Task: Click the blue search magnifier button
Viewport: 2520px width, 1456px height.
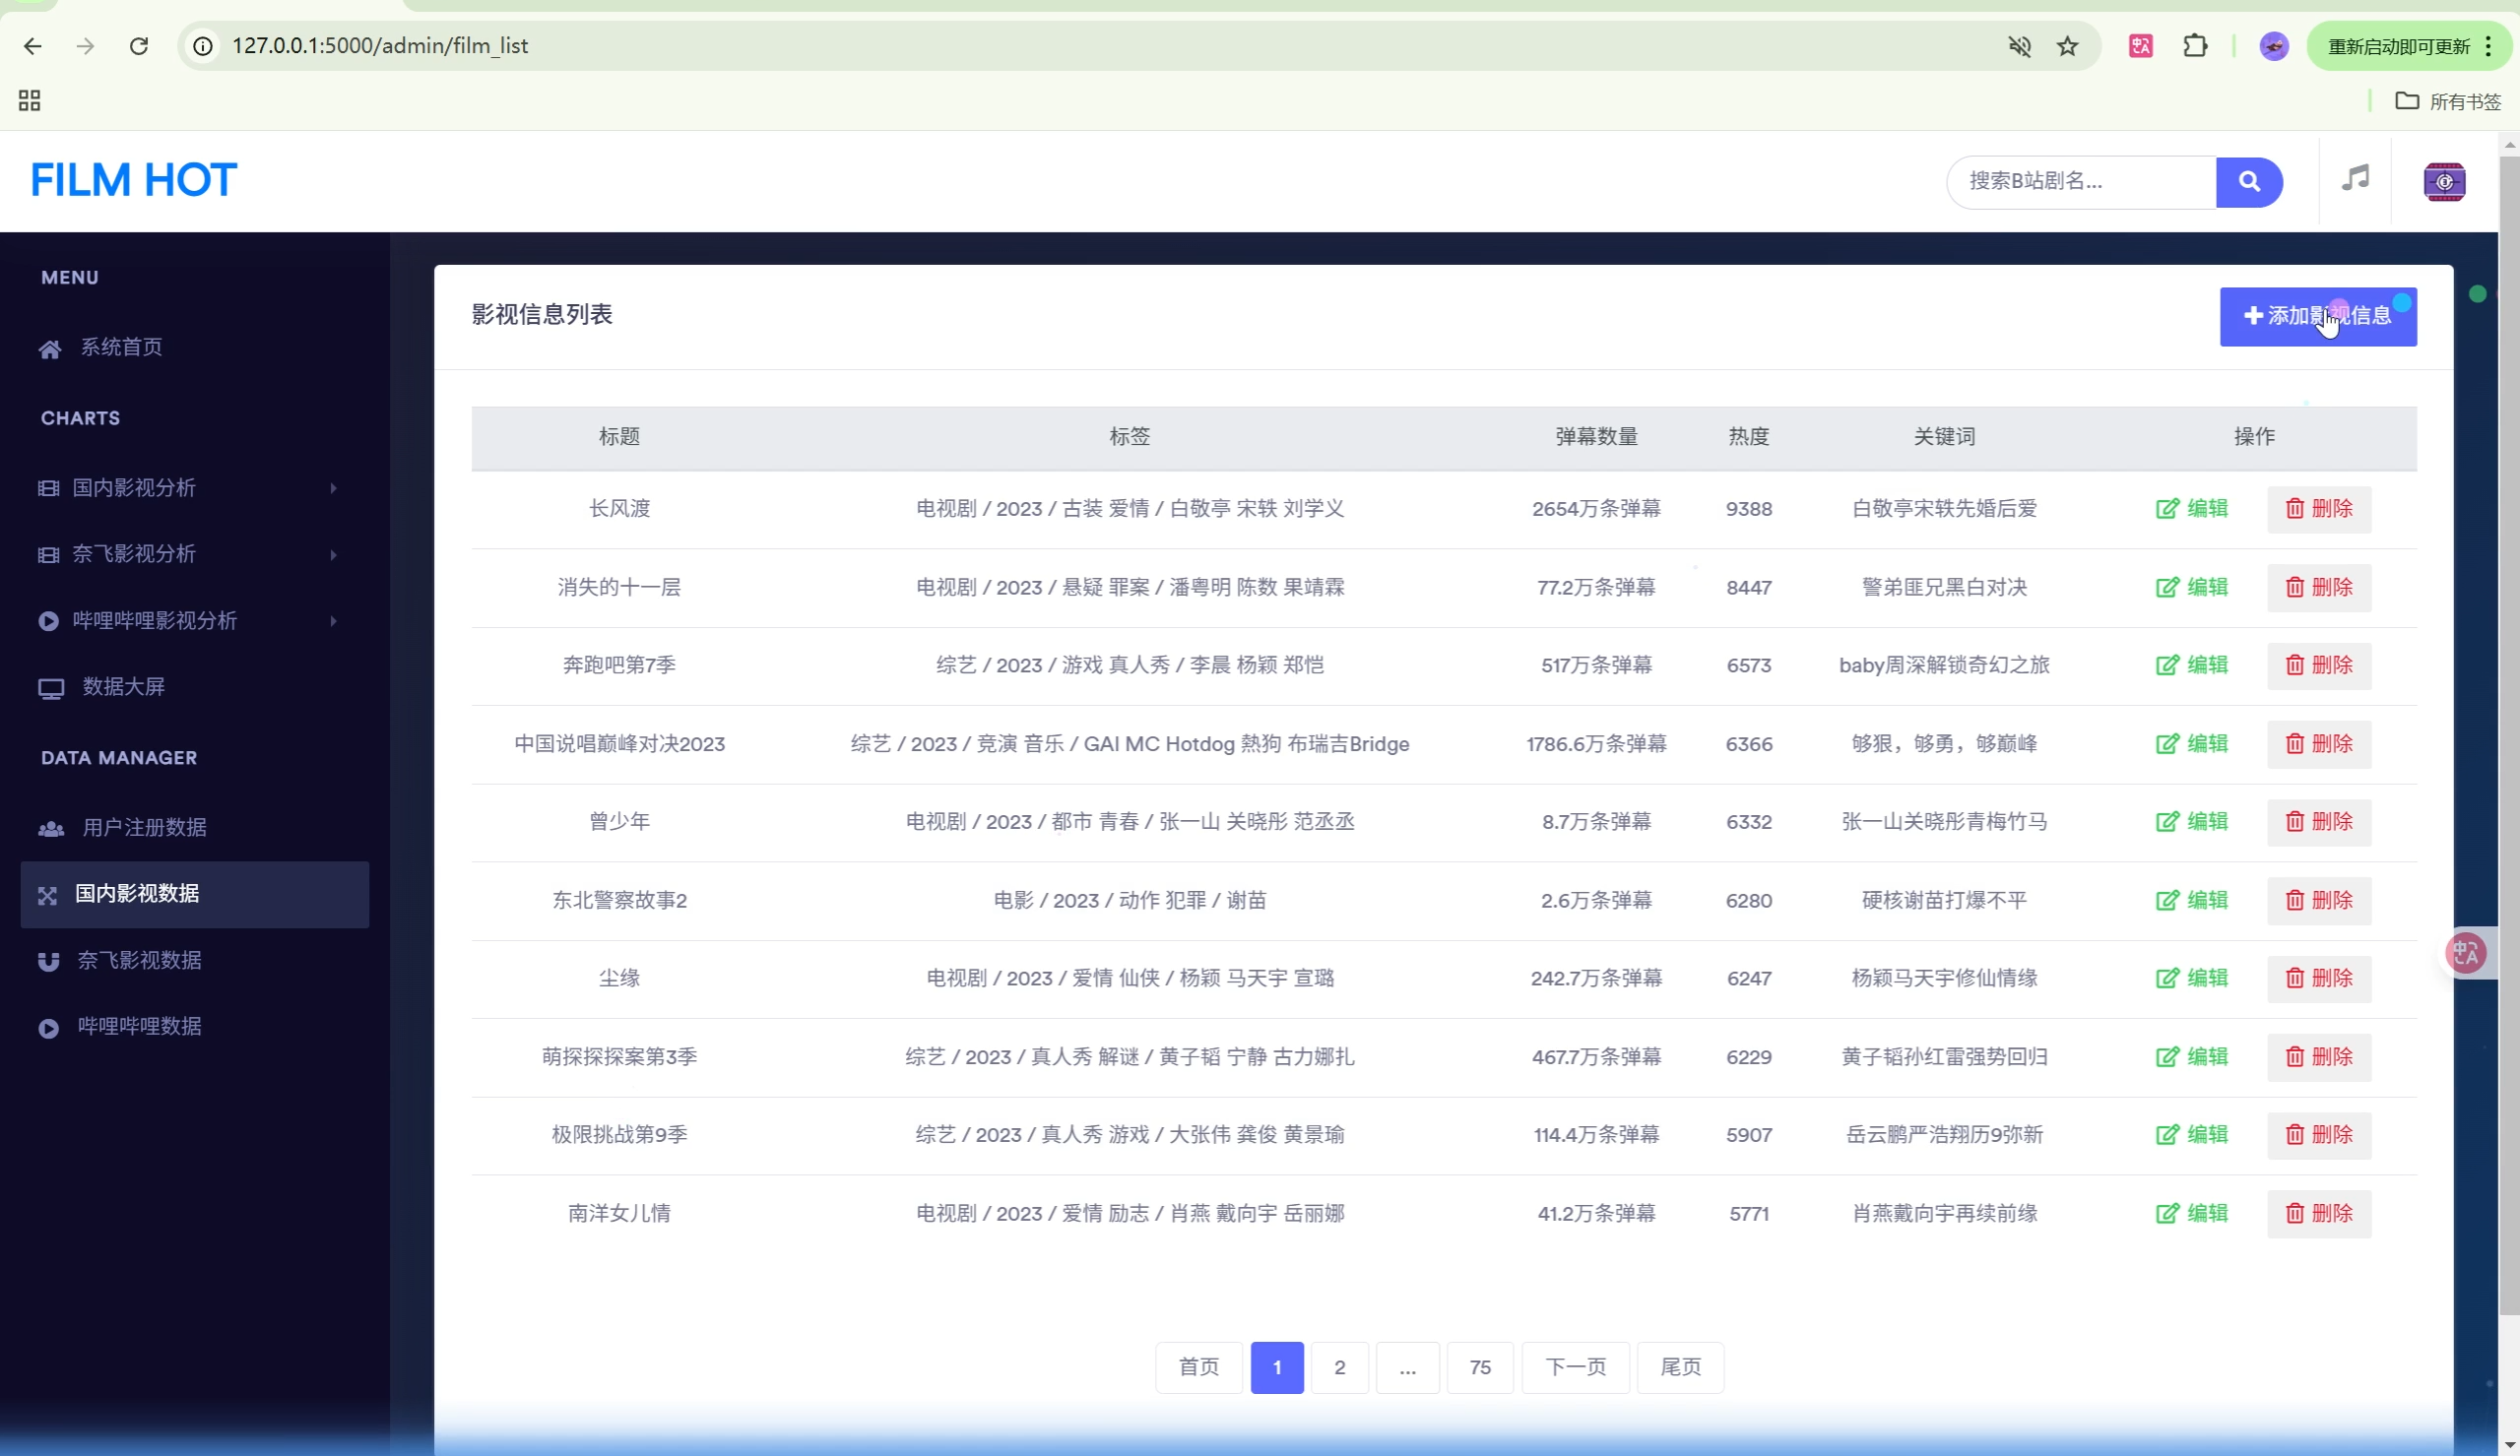Action: (2248, 182)
